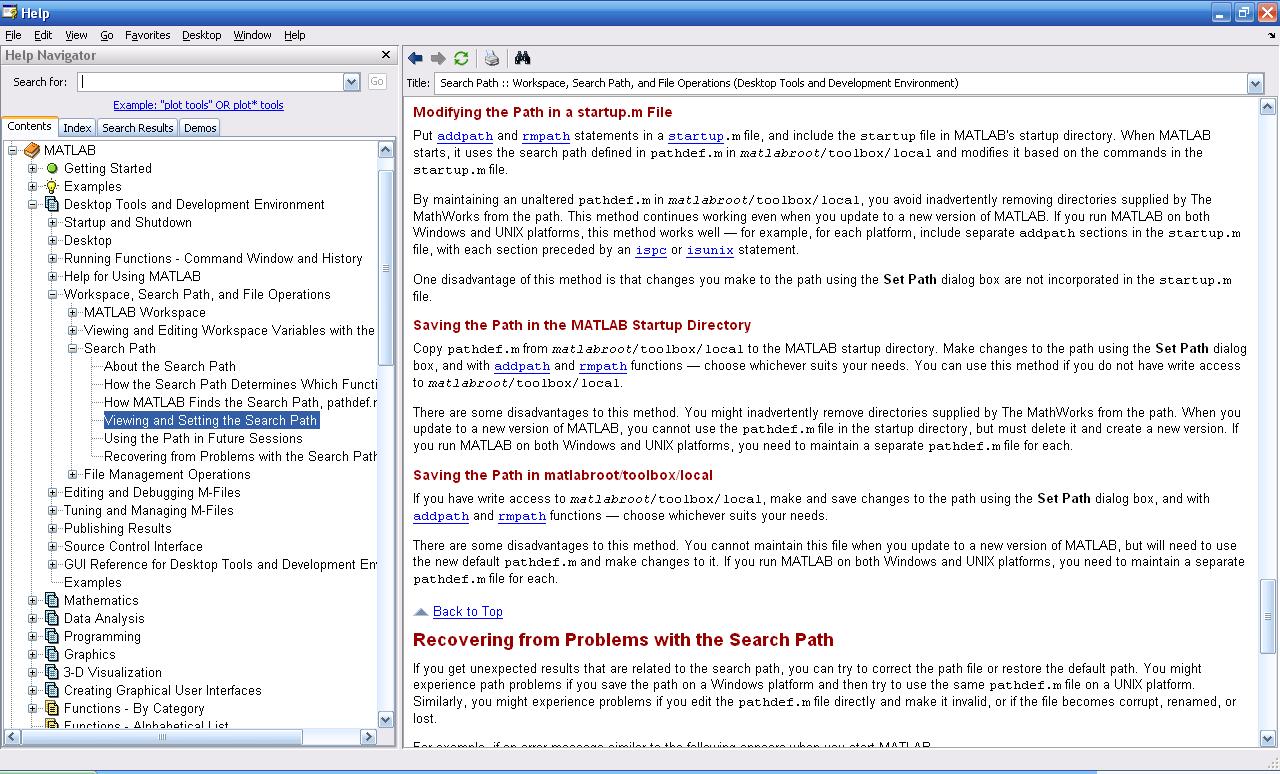The width and height of the screenshot is (1280, 774).
Task: Open the Window menu
Action: [x=252, y=35]
